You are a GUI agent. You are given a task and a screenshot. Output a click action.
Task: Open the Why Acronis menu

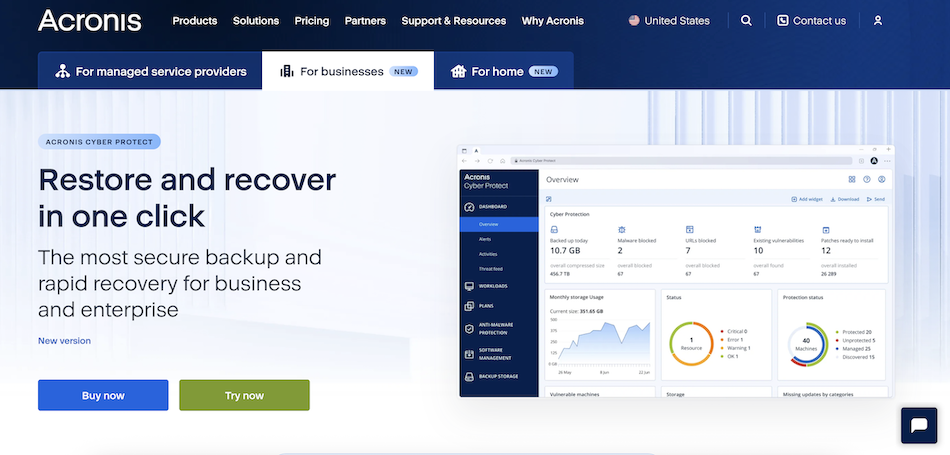click(553, 21)
